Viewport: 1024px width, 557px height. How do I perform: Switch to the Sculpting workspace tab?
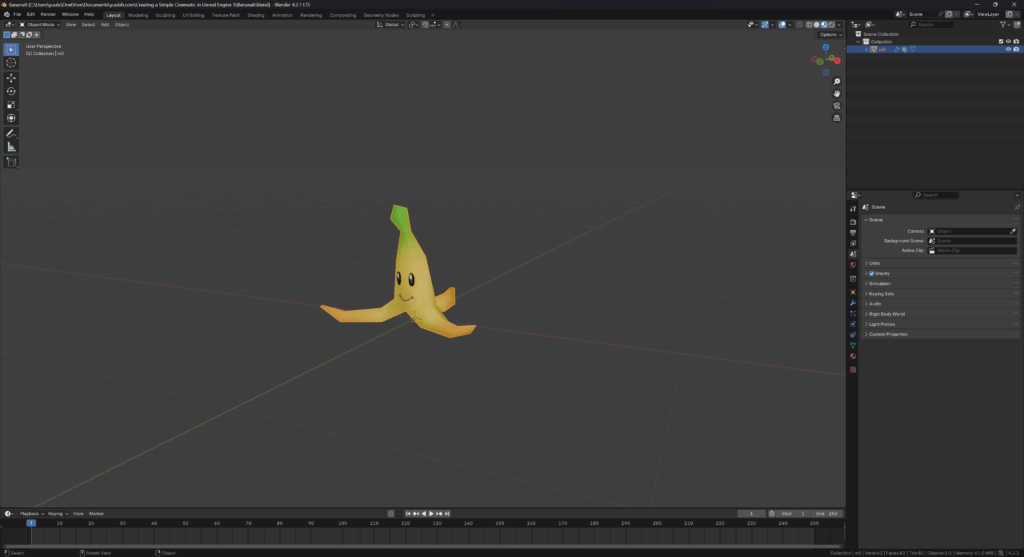165,15
